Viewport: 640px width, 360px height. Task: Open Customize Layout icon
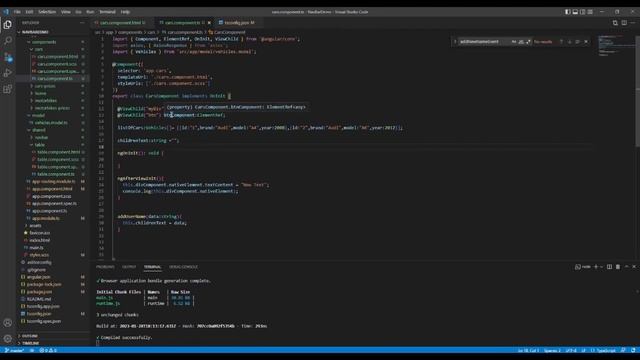click(x=590, y=12)
